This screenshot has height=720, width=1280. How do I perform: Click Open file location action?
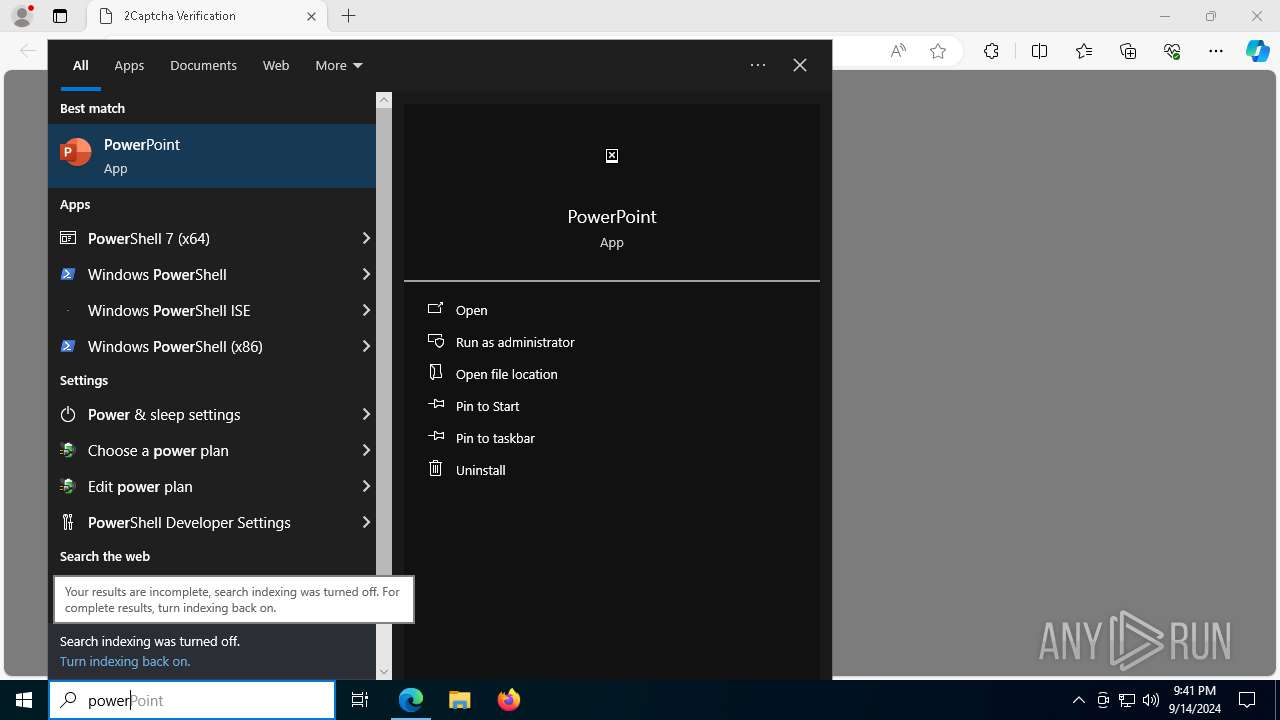point(506,374)
